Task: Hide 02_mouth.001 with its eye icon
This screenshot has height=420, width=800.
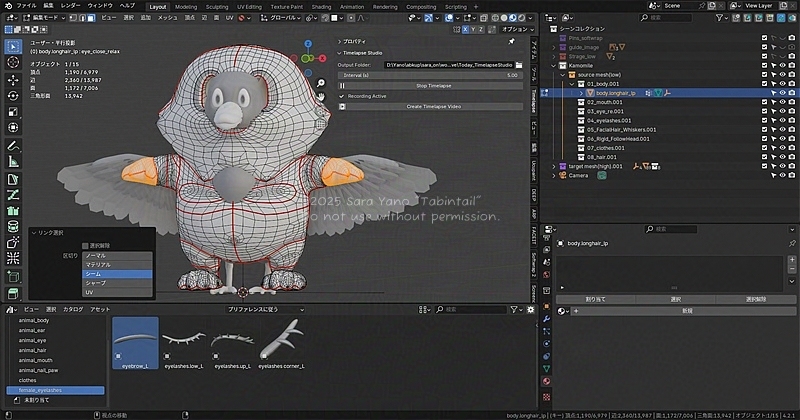Action: (781, 102)
